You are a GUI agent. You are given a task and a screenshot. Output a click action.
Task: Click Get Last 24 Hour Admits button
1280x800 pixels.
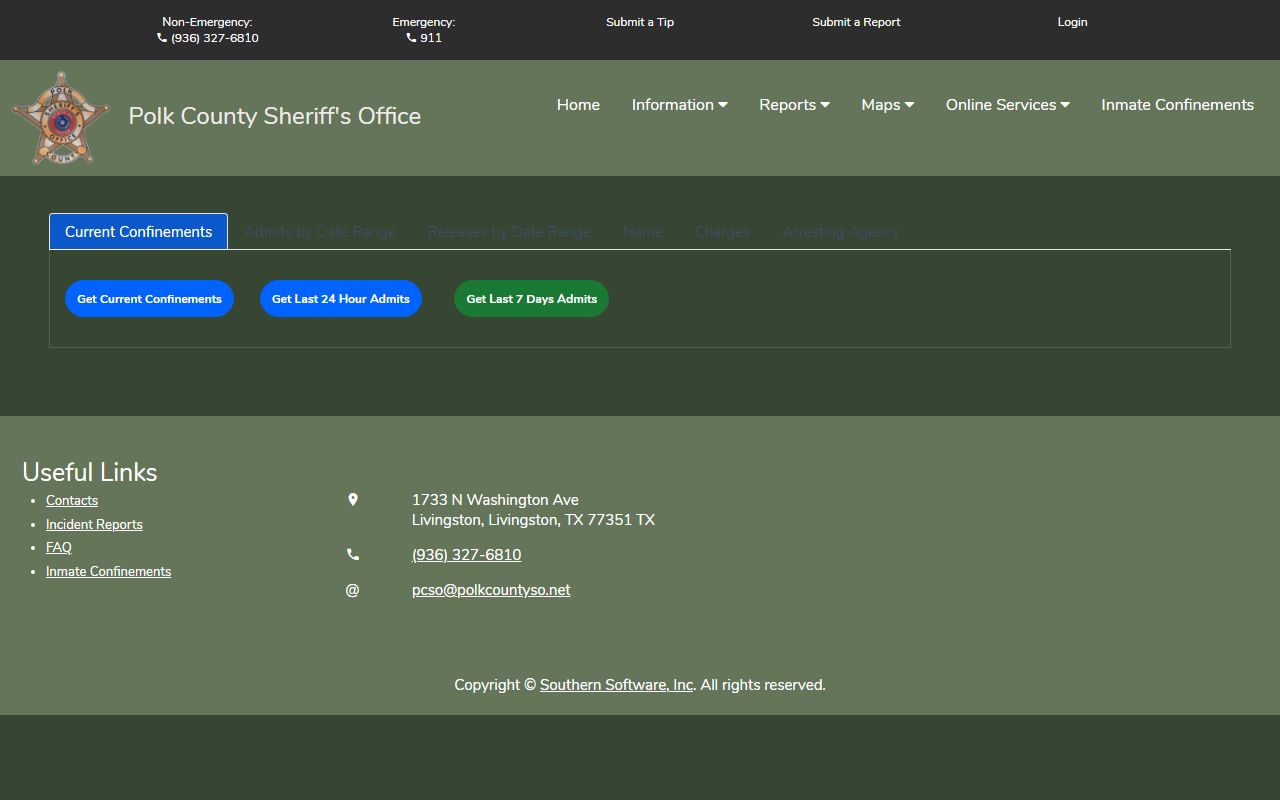pyautogui.click(x=341, y=299)
